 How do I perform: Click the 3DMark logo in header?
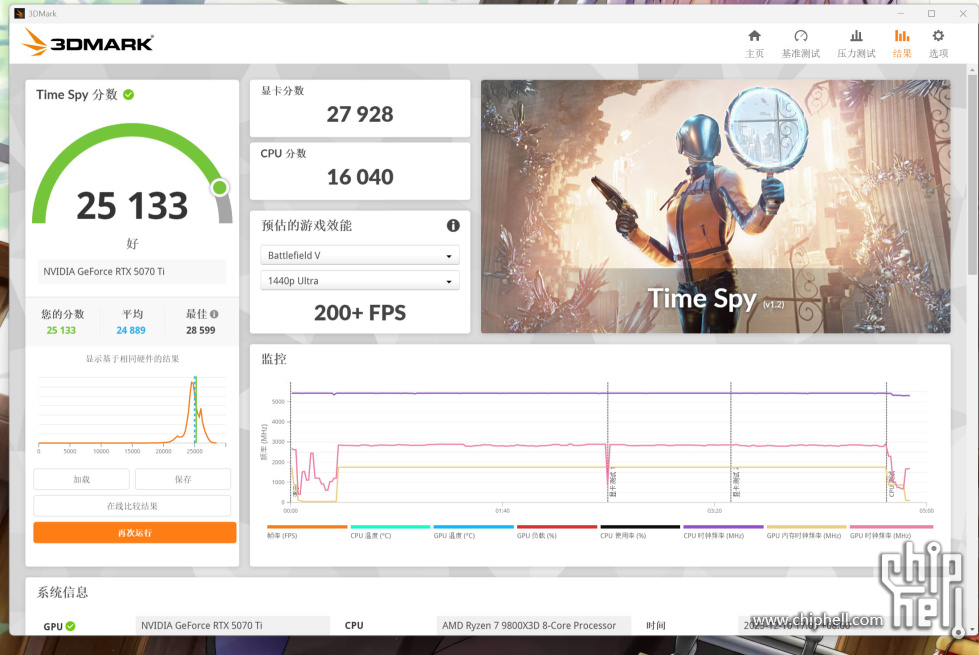coord(88,43)
